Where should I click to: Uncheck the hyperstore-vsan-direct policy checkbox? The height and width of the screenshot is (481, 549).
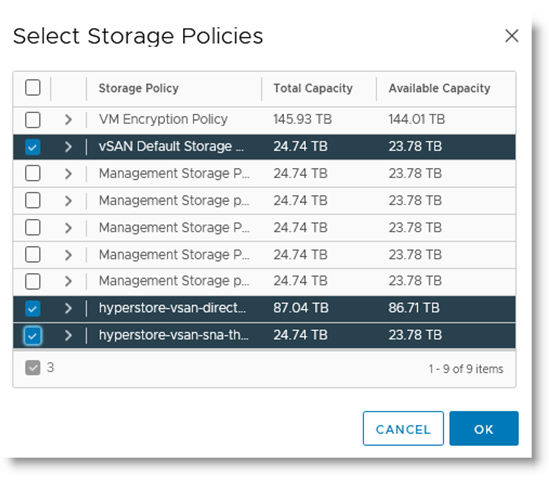pyautogui.click(x=33, y=308)
